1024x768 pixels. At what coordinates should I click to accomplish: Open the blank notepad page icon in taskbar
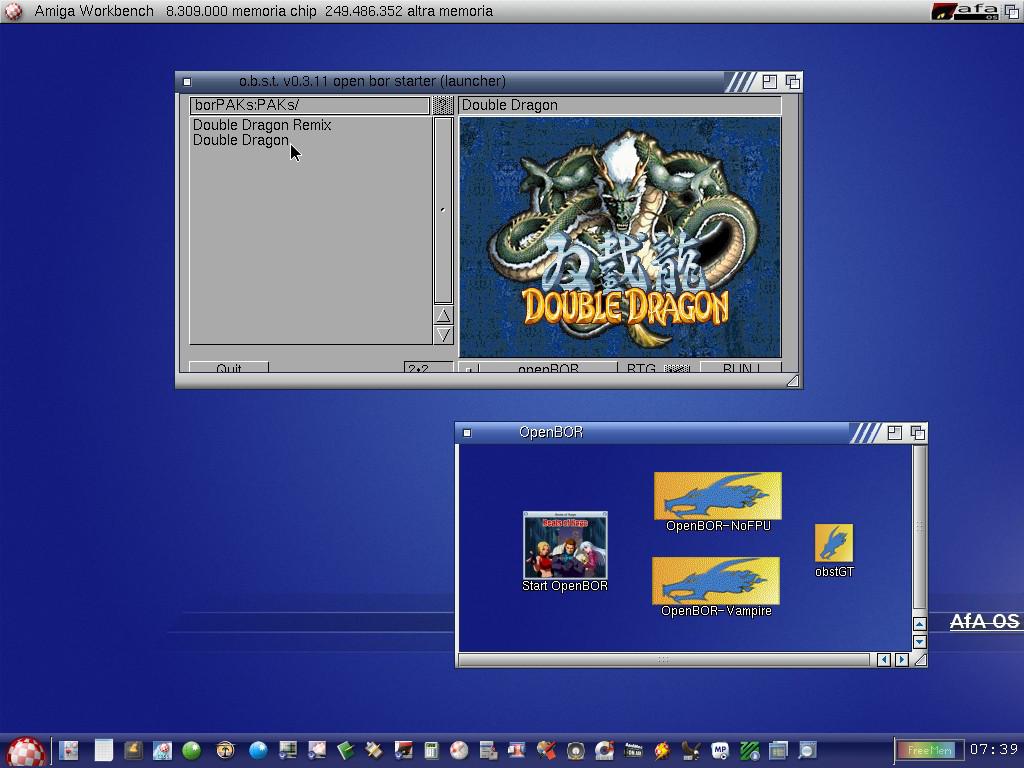point(103,750)
